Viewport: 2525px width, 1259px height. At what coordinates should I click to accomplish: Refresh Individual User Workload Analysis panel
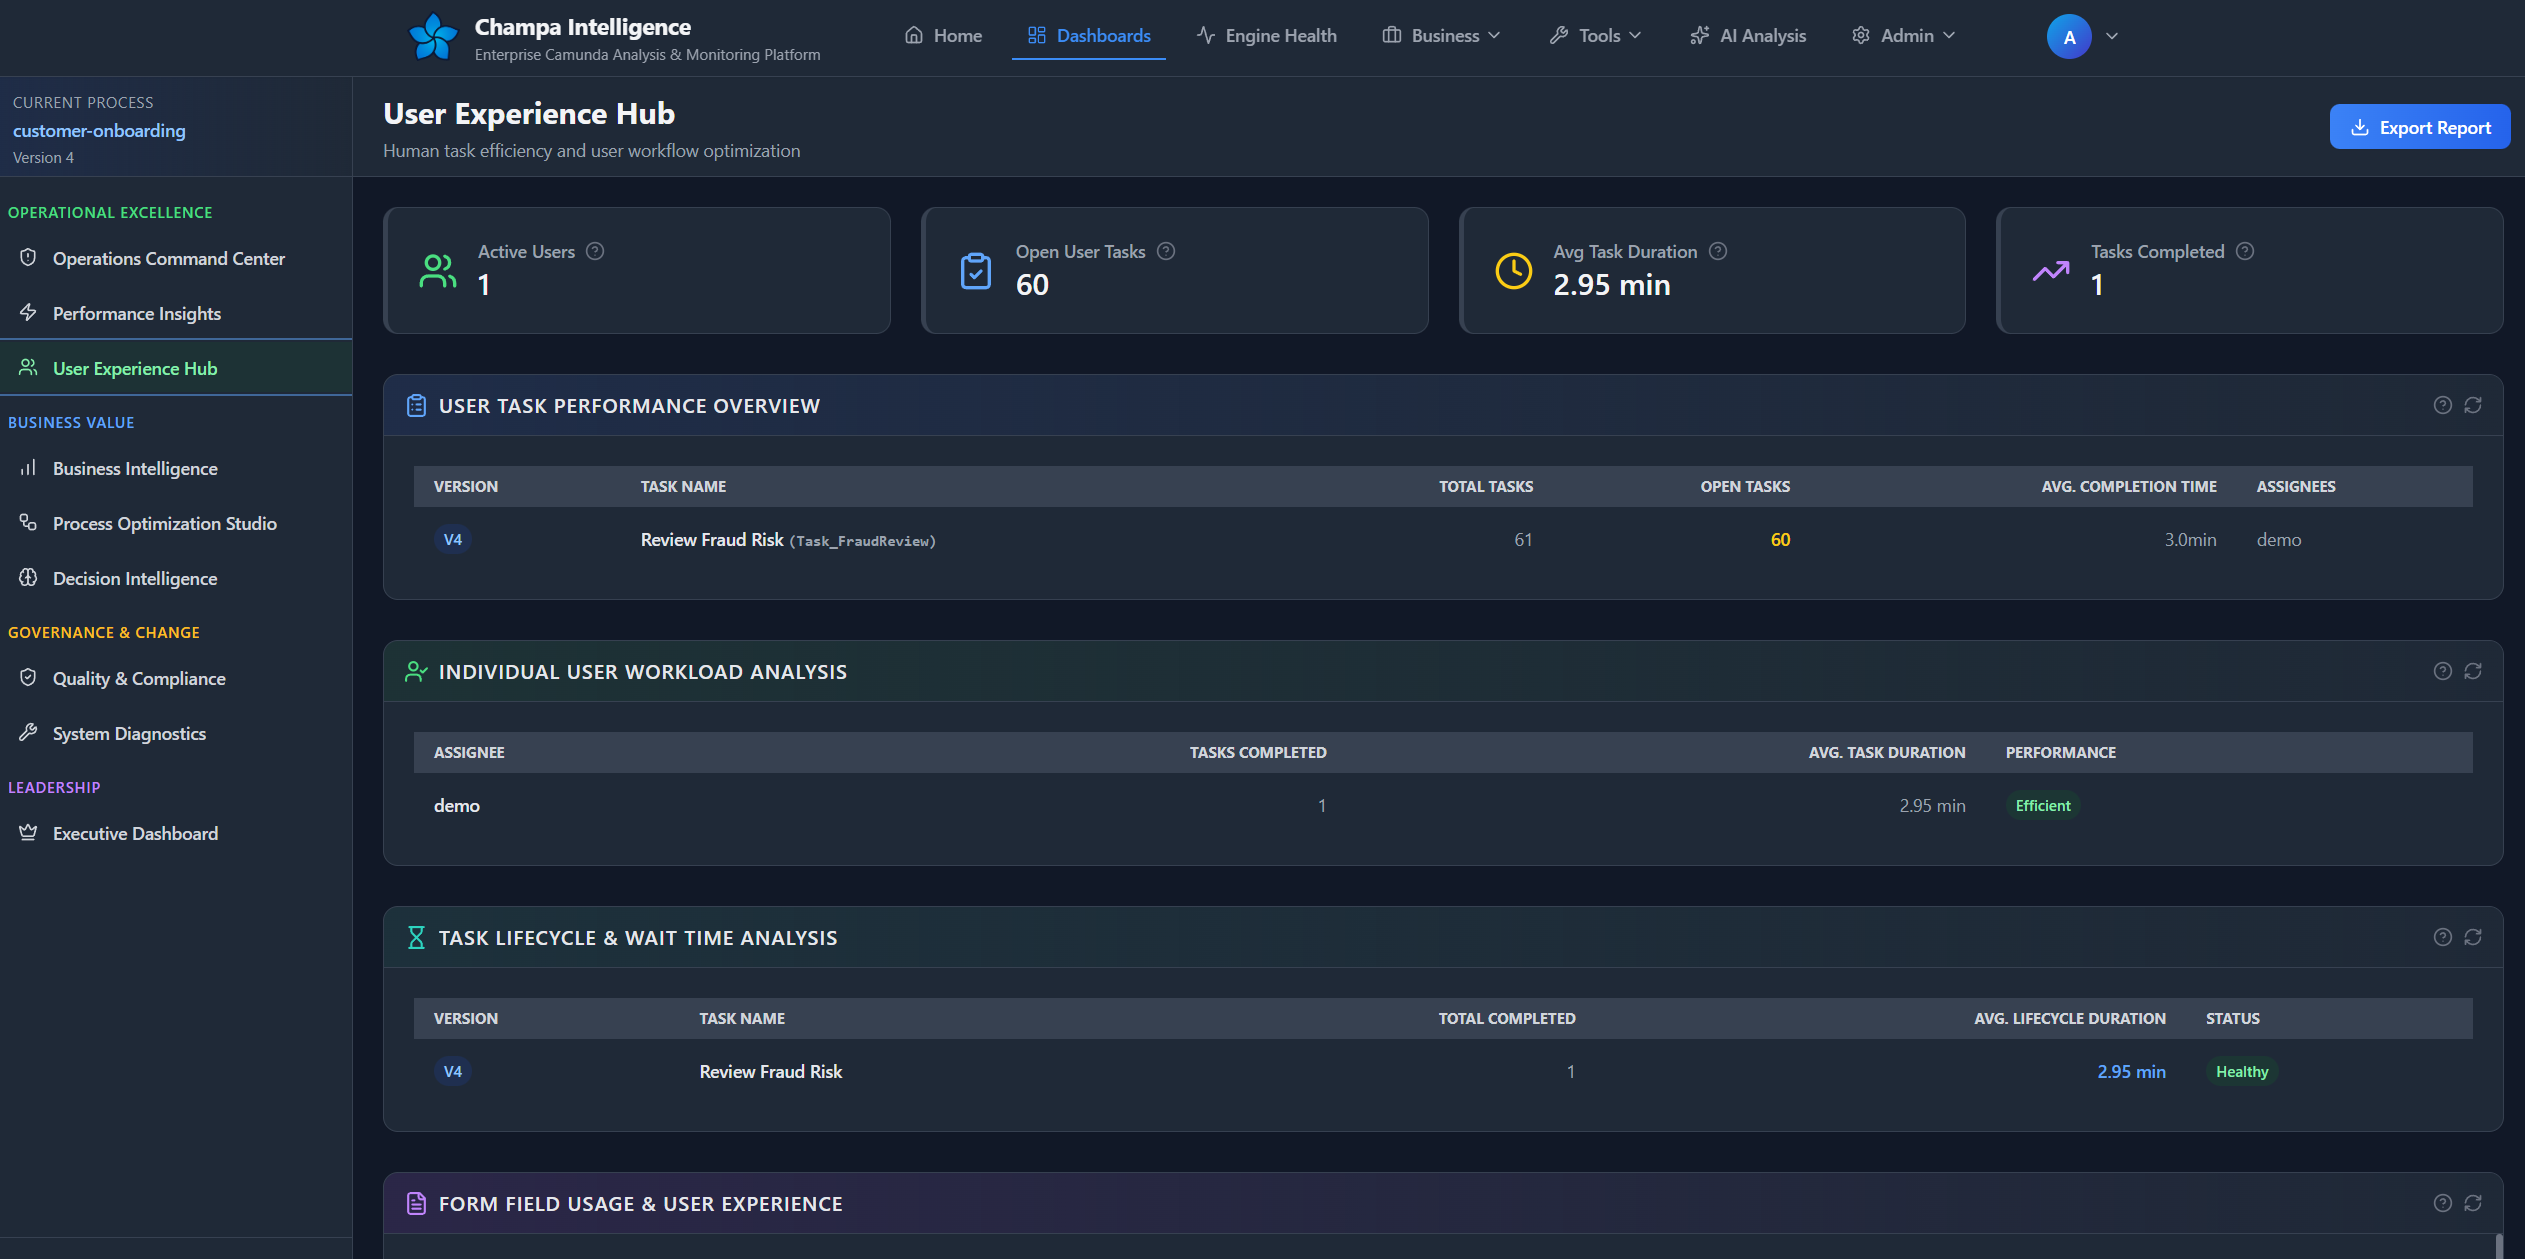point(2472,671)
